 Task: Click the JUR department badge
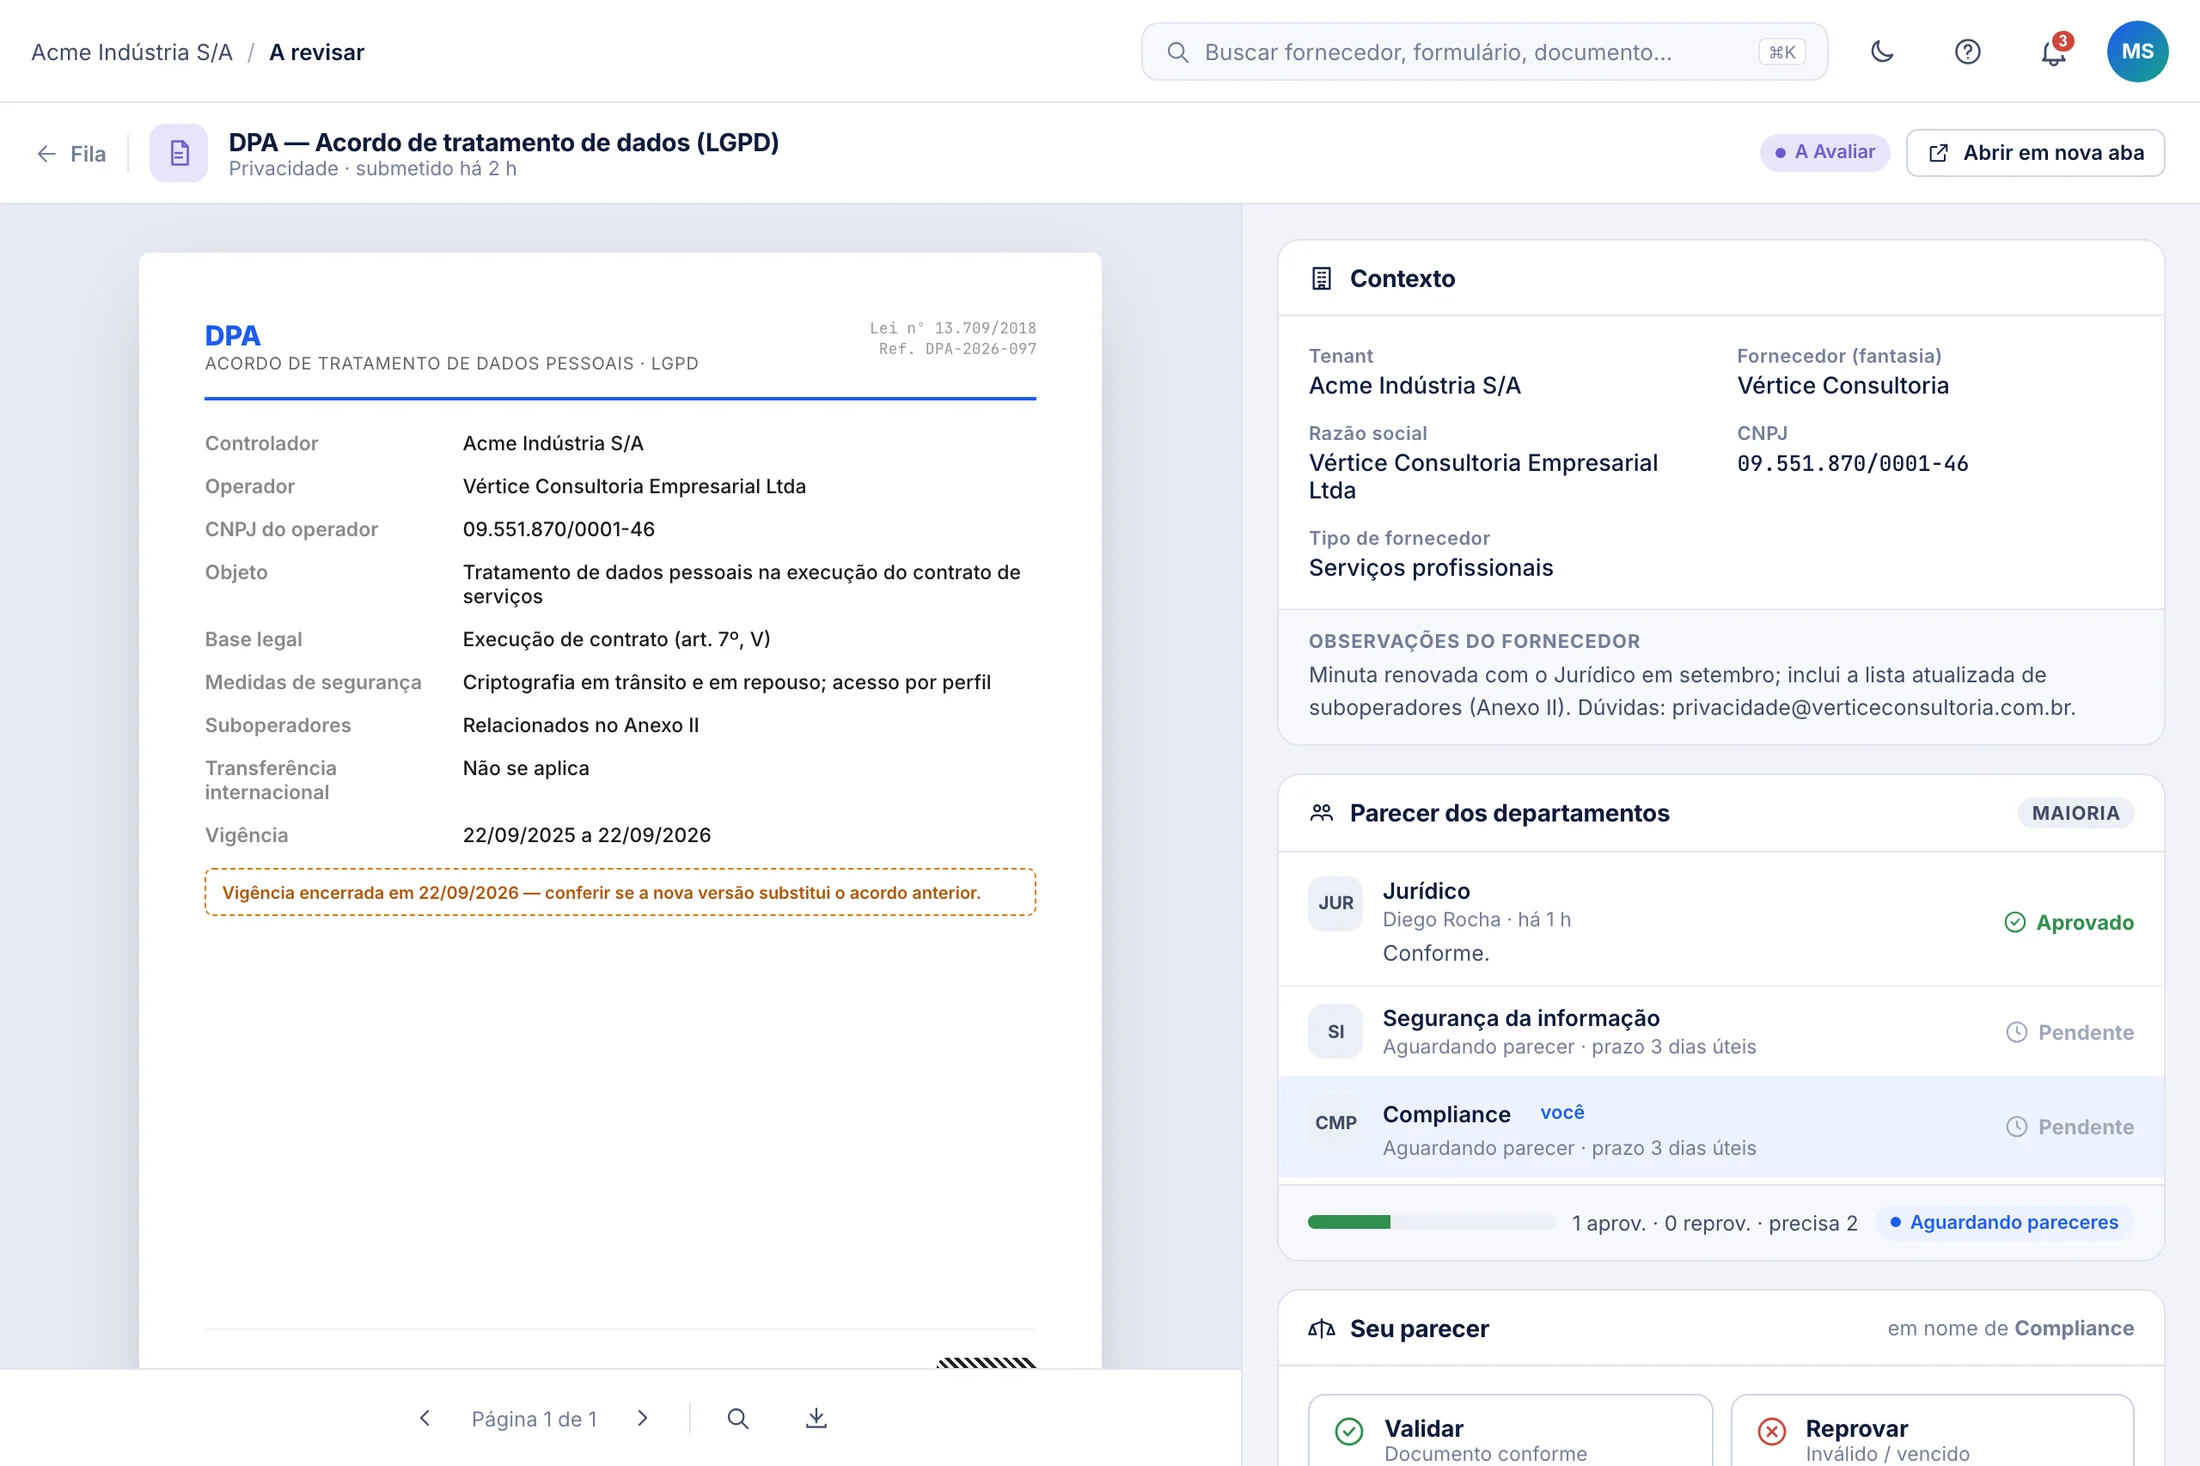click(x=1335, y=903)
